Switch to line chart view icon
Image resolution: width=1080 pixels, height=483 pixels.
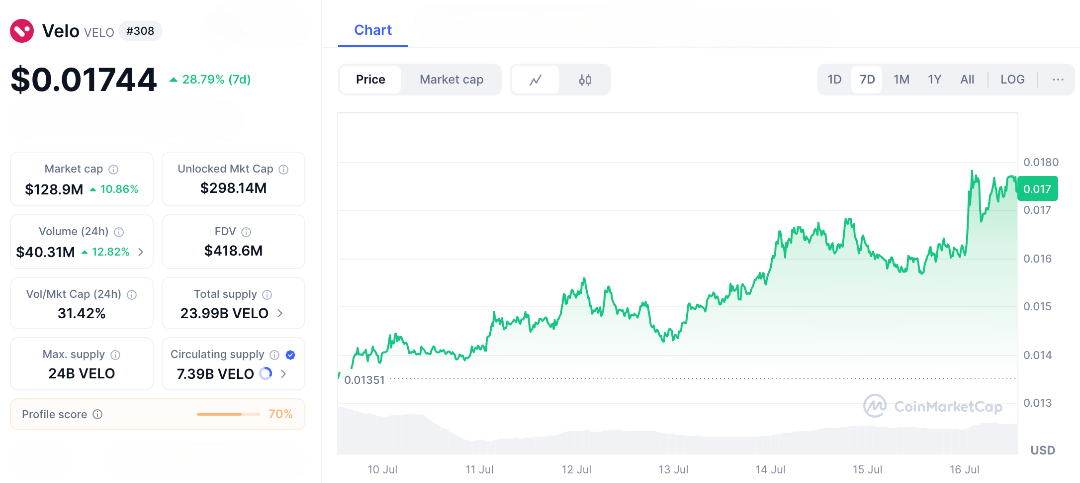coord(536,80)
